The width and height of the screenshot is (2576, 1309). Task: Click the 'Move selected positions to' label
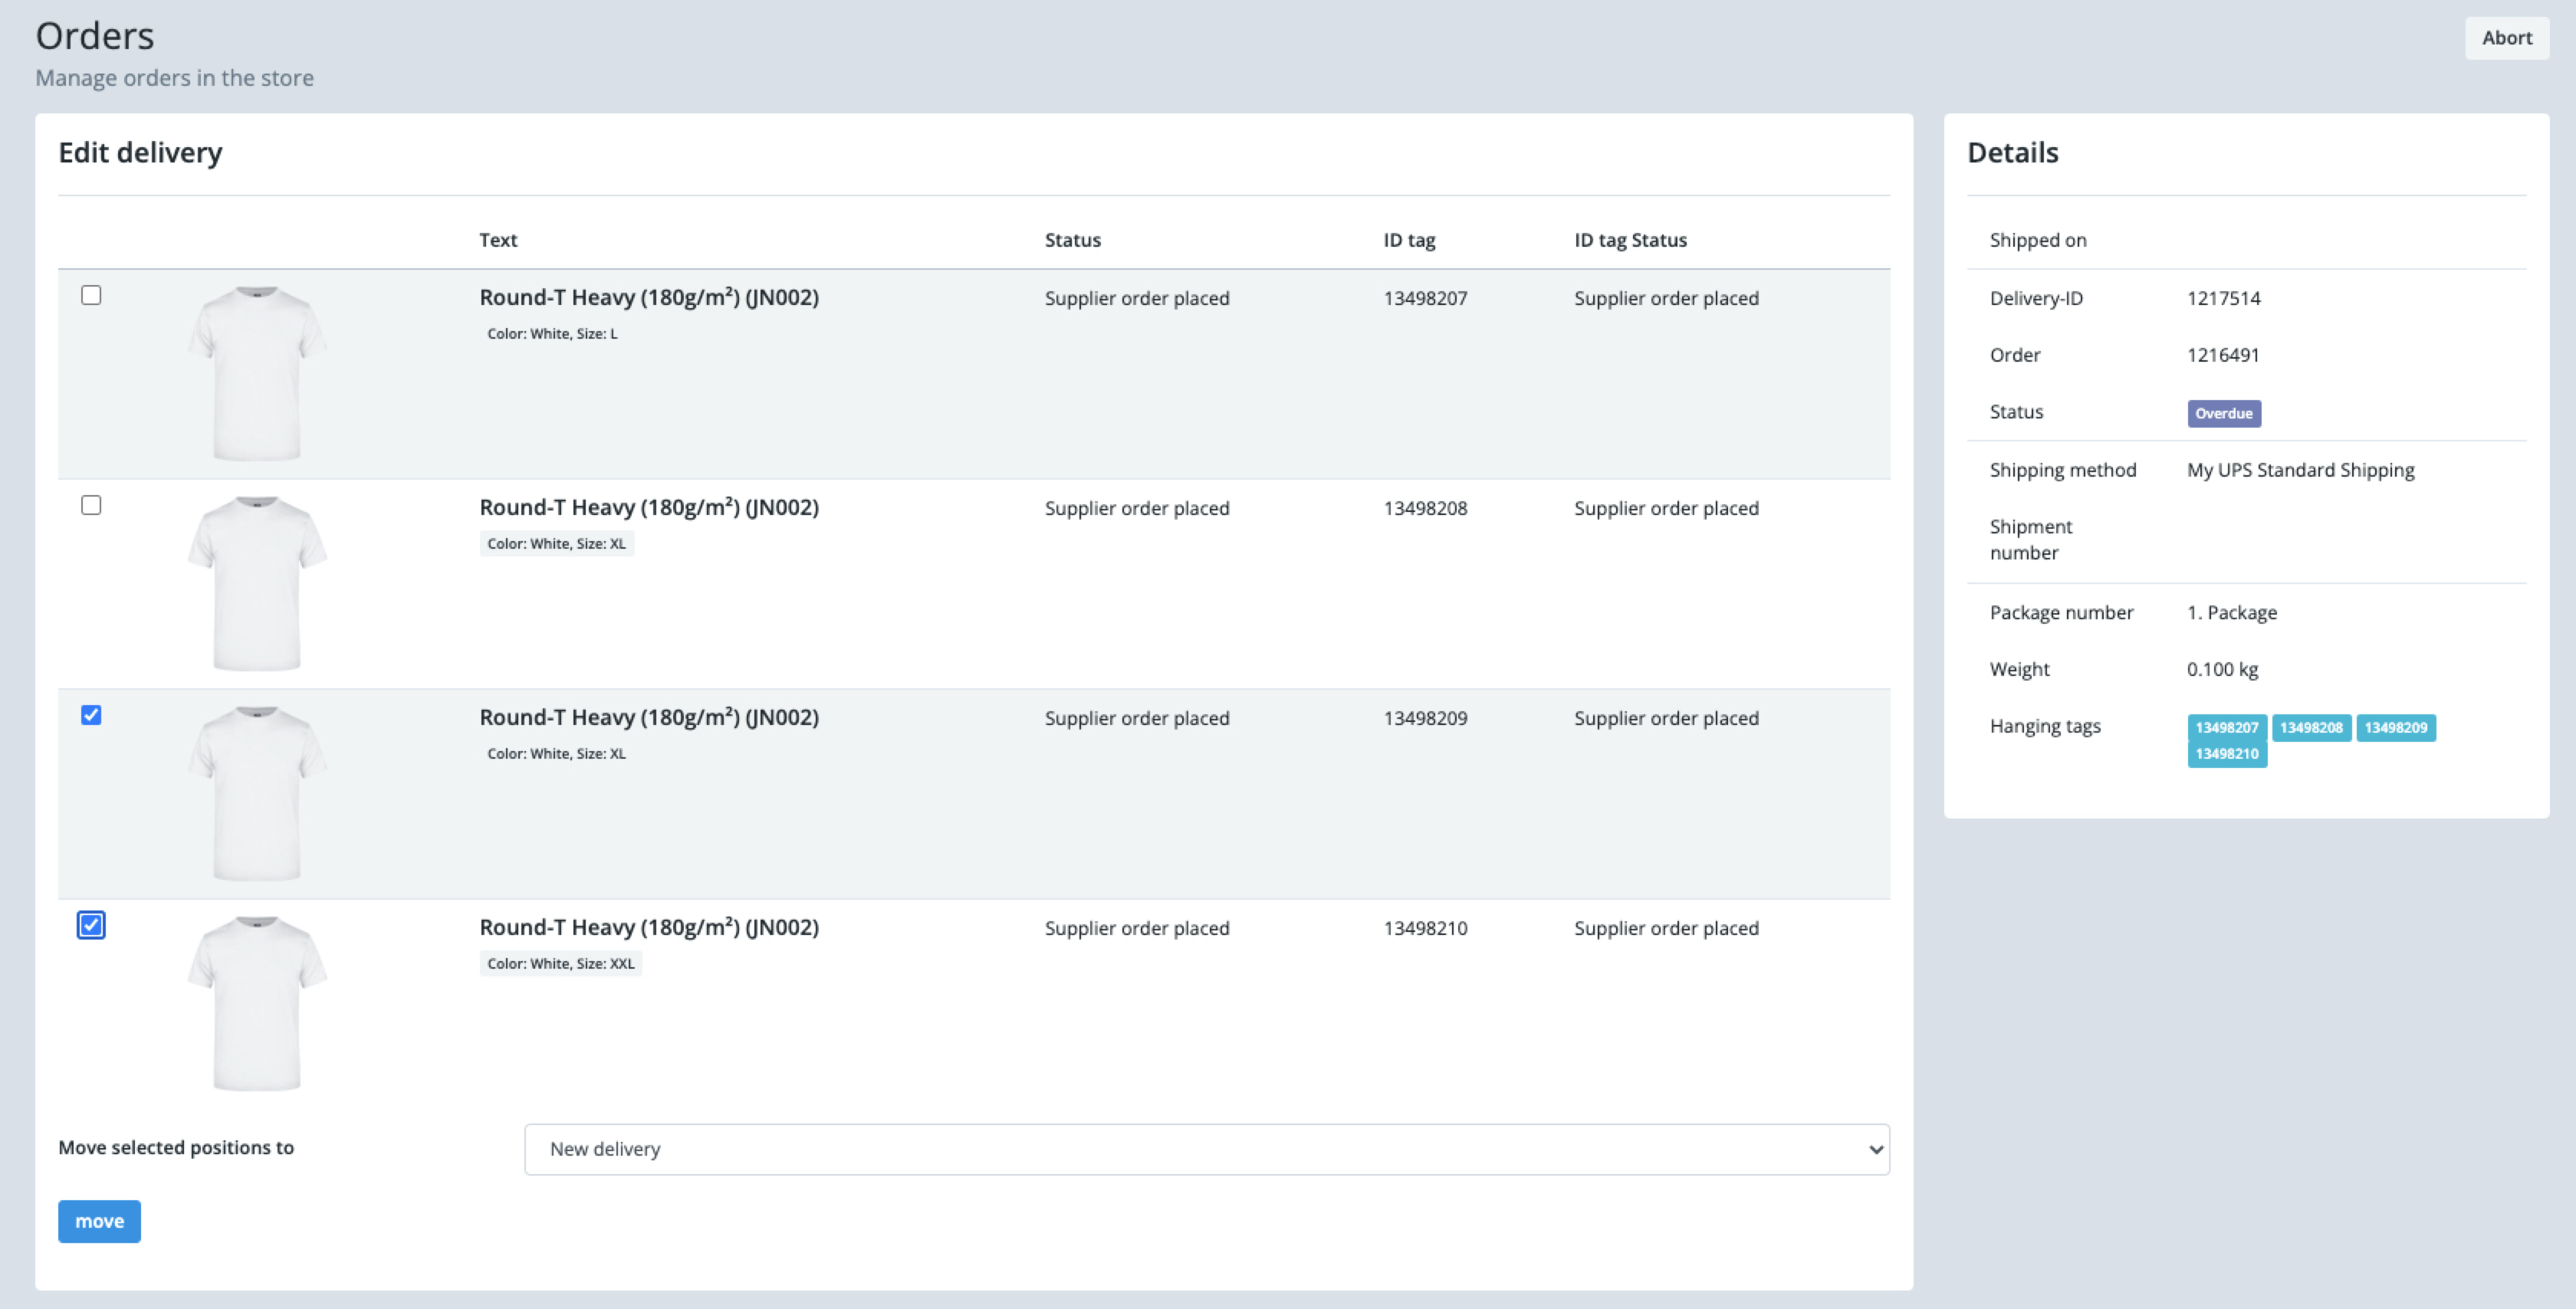(176, 1147)
